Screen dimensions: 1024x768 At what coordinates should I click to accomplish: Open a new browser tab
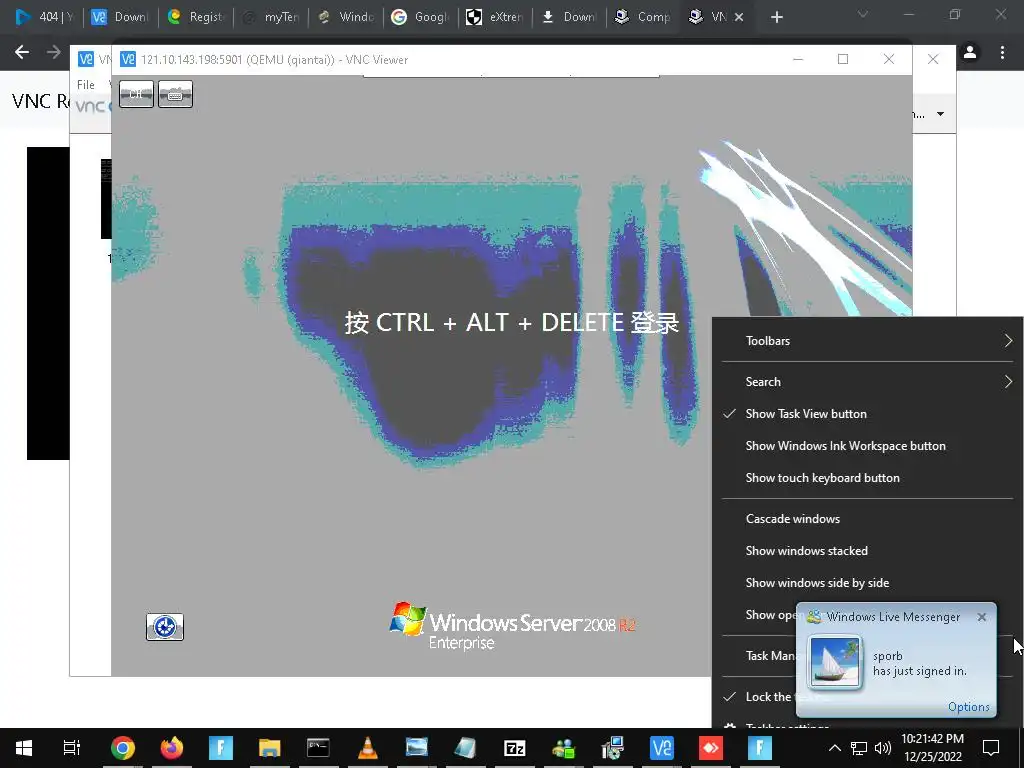[776, 18]
